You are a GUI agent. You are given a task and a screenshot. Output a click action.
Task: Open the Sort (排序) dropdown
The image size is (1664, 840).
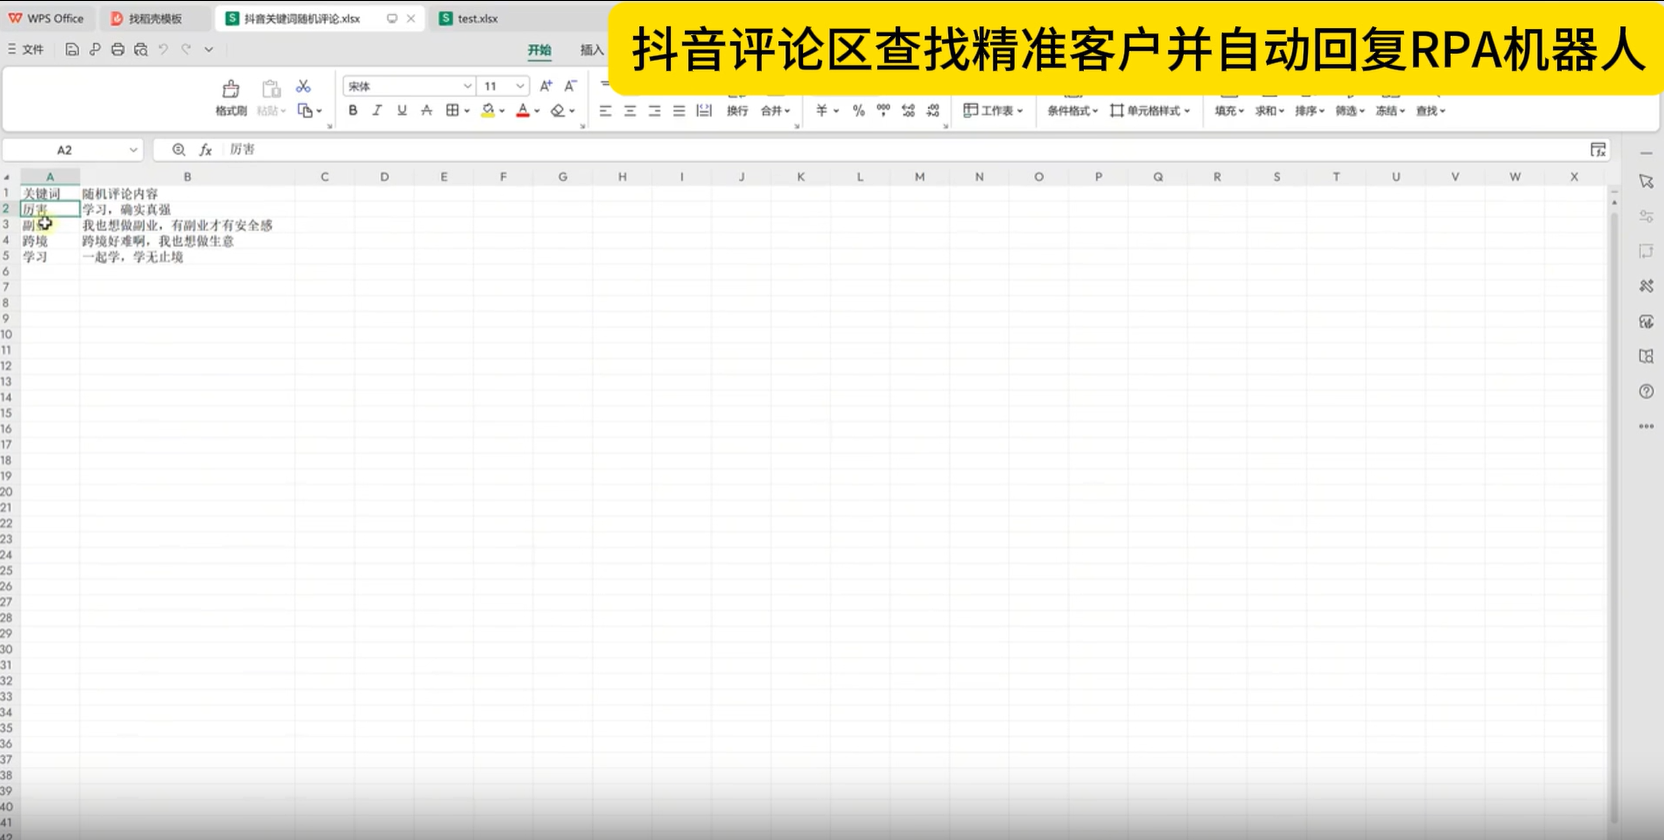tap(1310, 111)
